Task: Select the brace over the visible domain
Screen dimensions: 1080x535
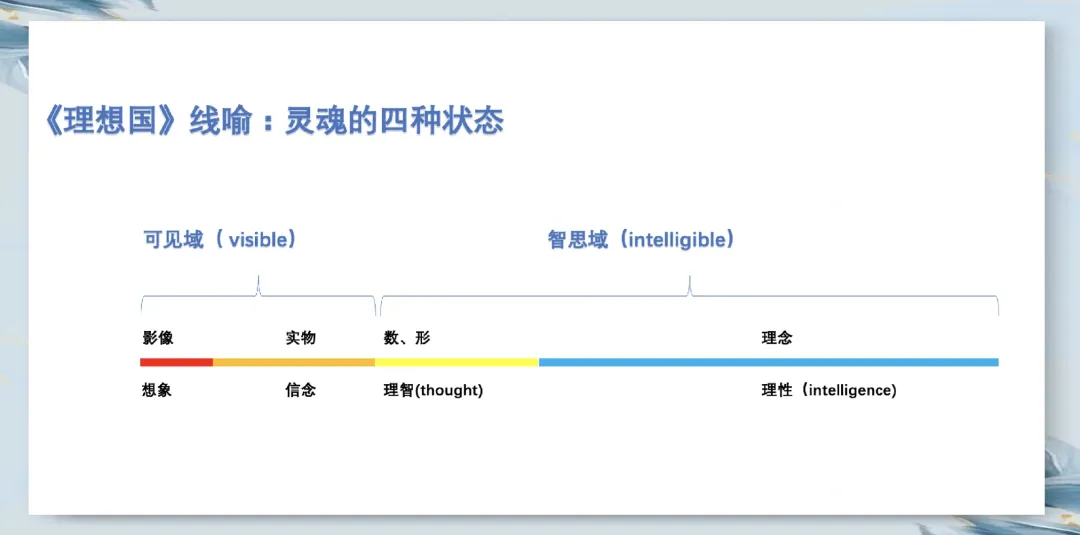Action: point(258,295)
